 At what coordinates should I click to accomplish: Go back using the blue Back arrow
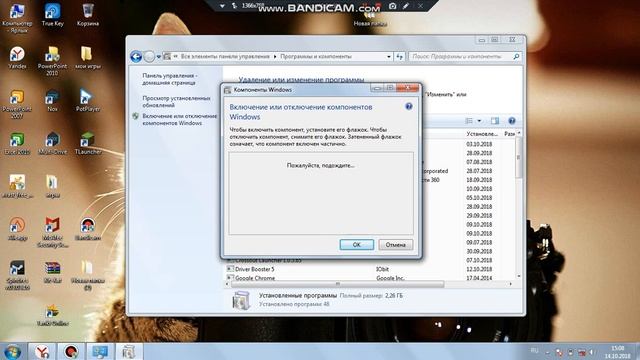pyautogui.click(x=136, y=56)
